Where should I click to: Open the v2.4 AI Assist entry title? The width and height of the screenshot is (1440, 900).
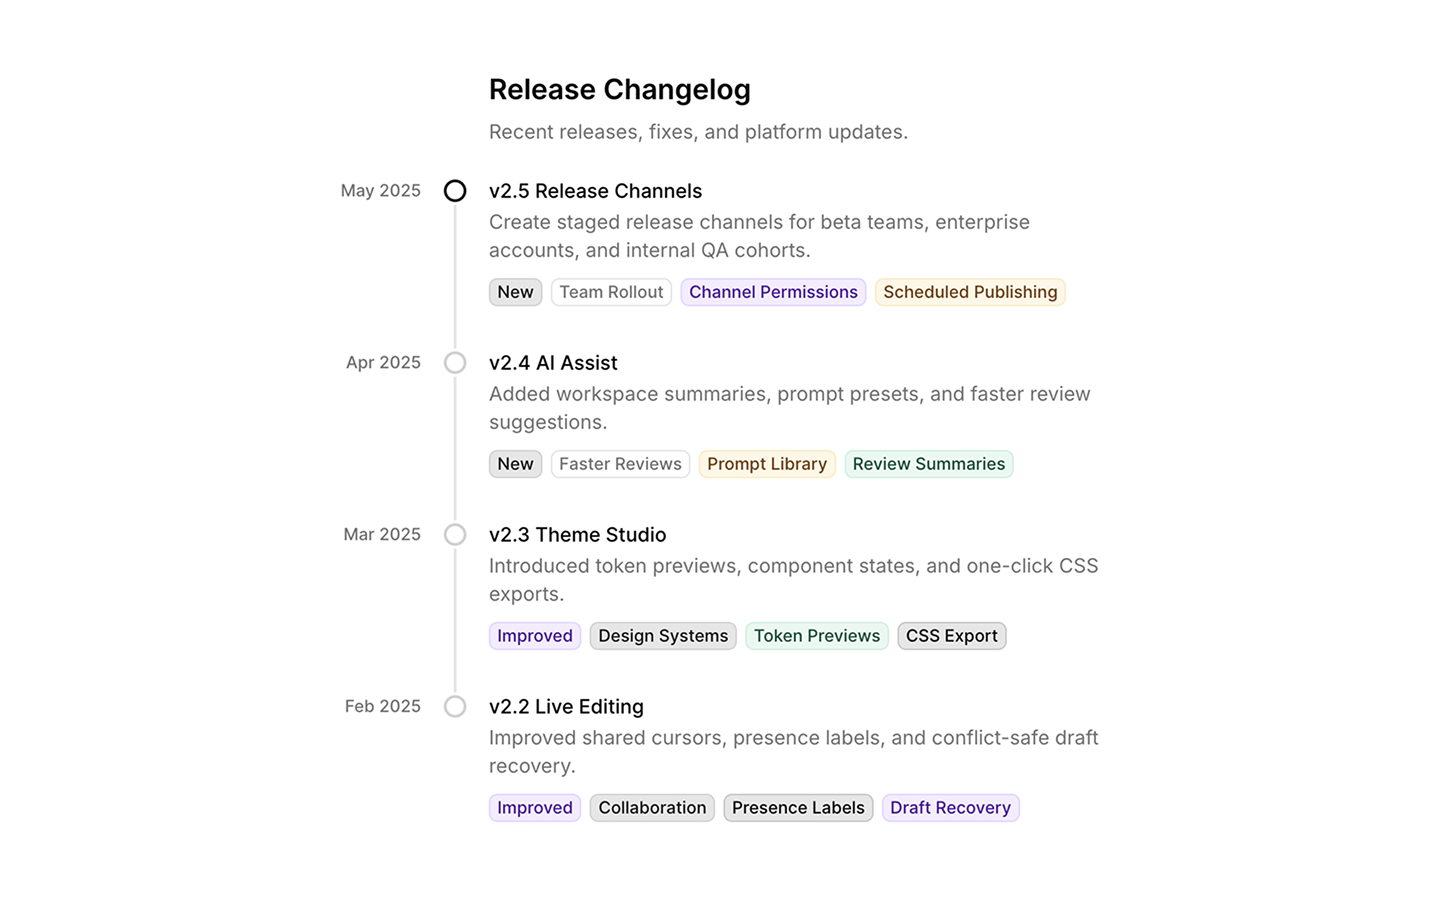(553, 363)
